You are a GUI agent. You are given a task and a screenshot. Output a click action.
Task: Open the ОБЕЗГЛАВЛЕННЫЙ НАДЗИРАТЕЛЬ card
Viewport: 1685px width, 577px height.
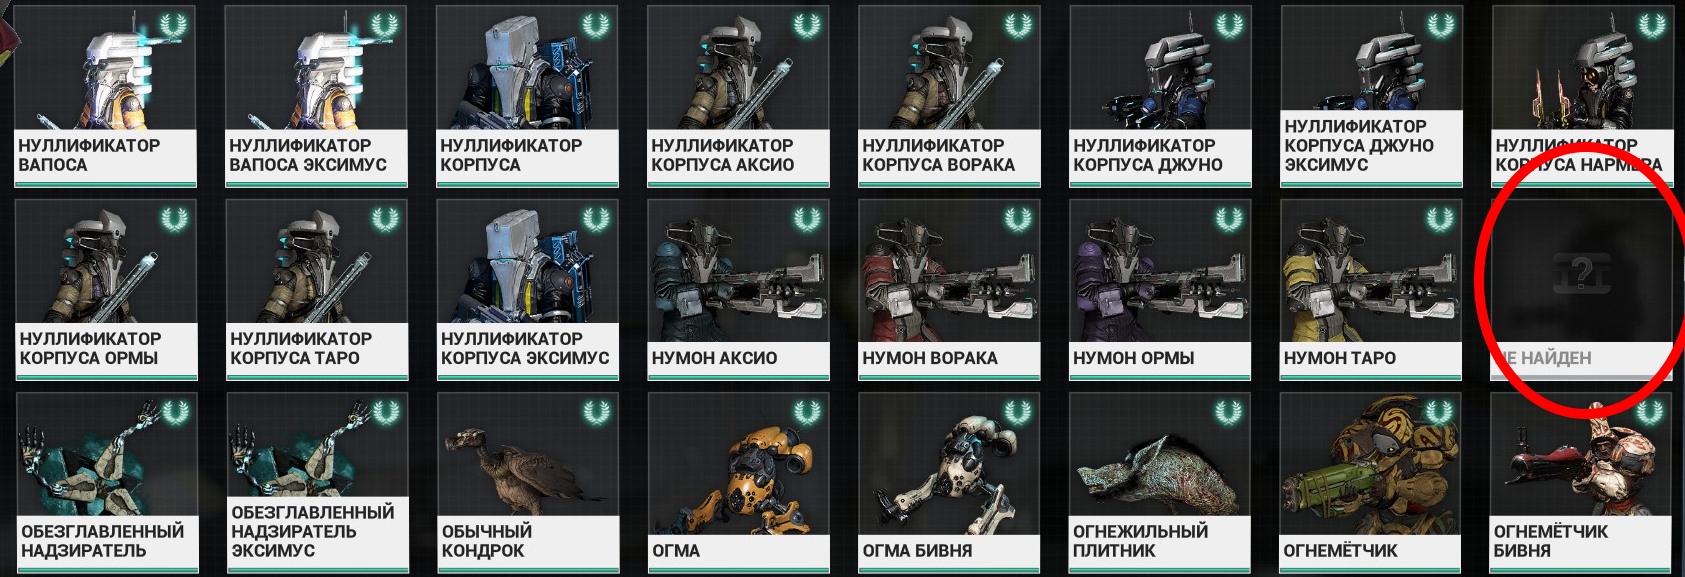[106, 483]
